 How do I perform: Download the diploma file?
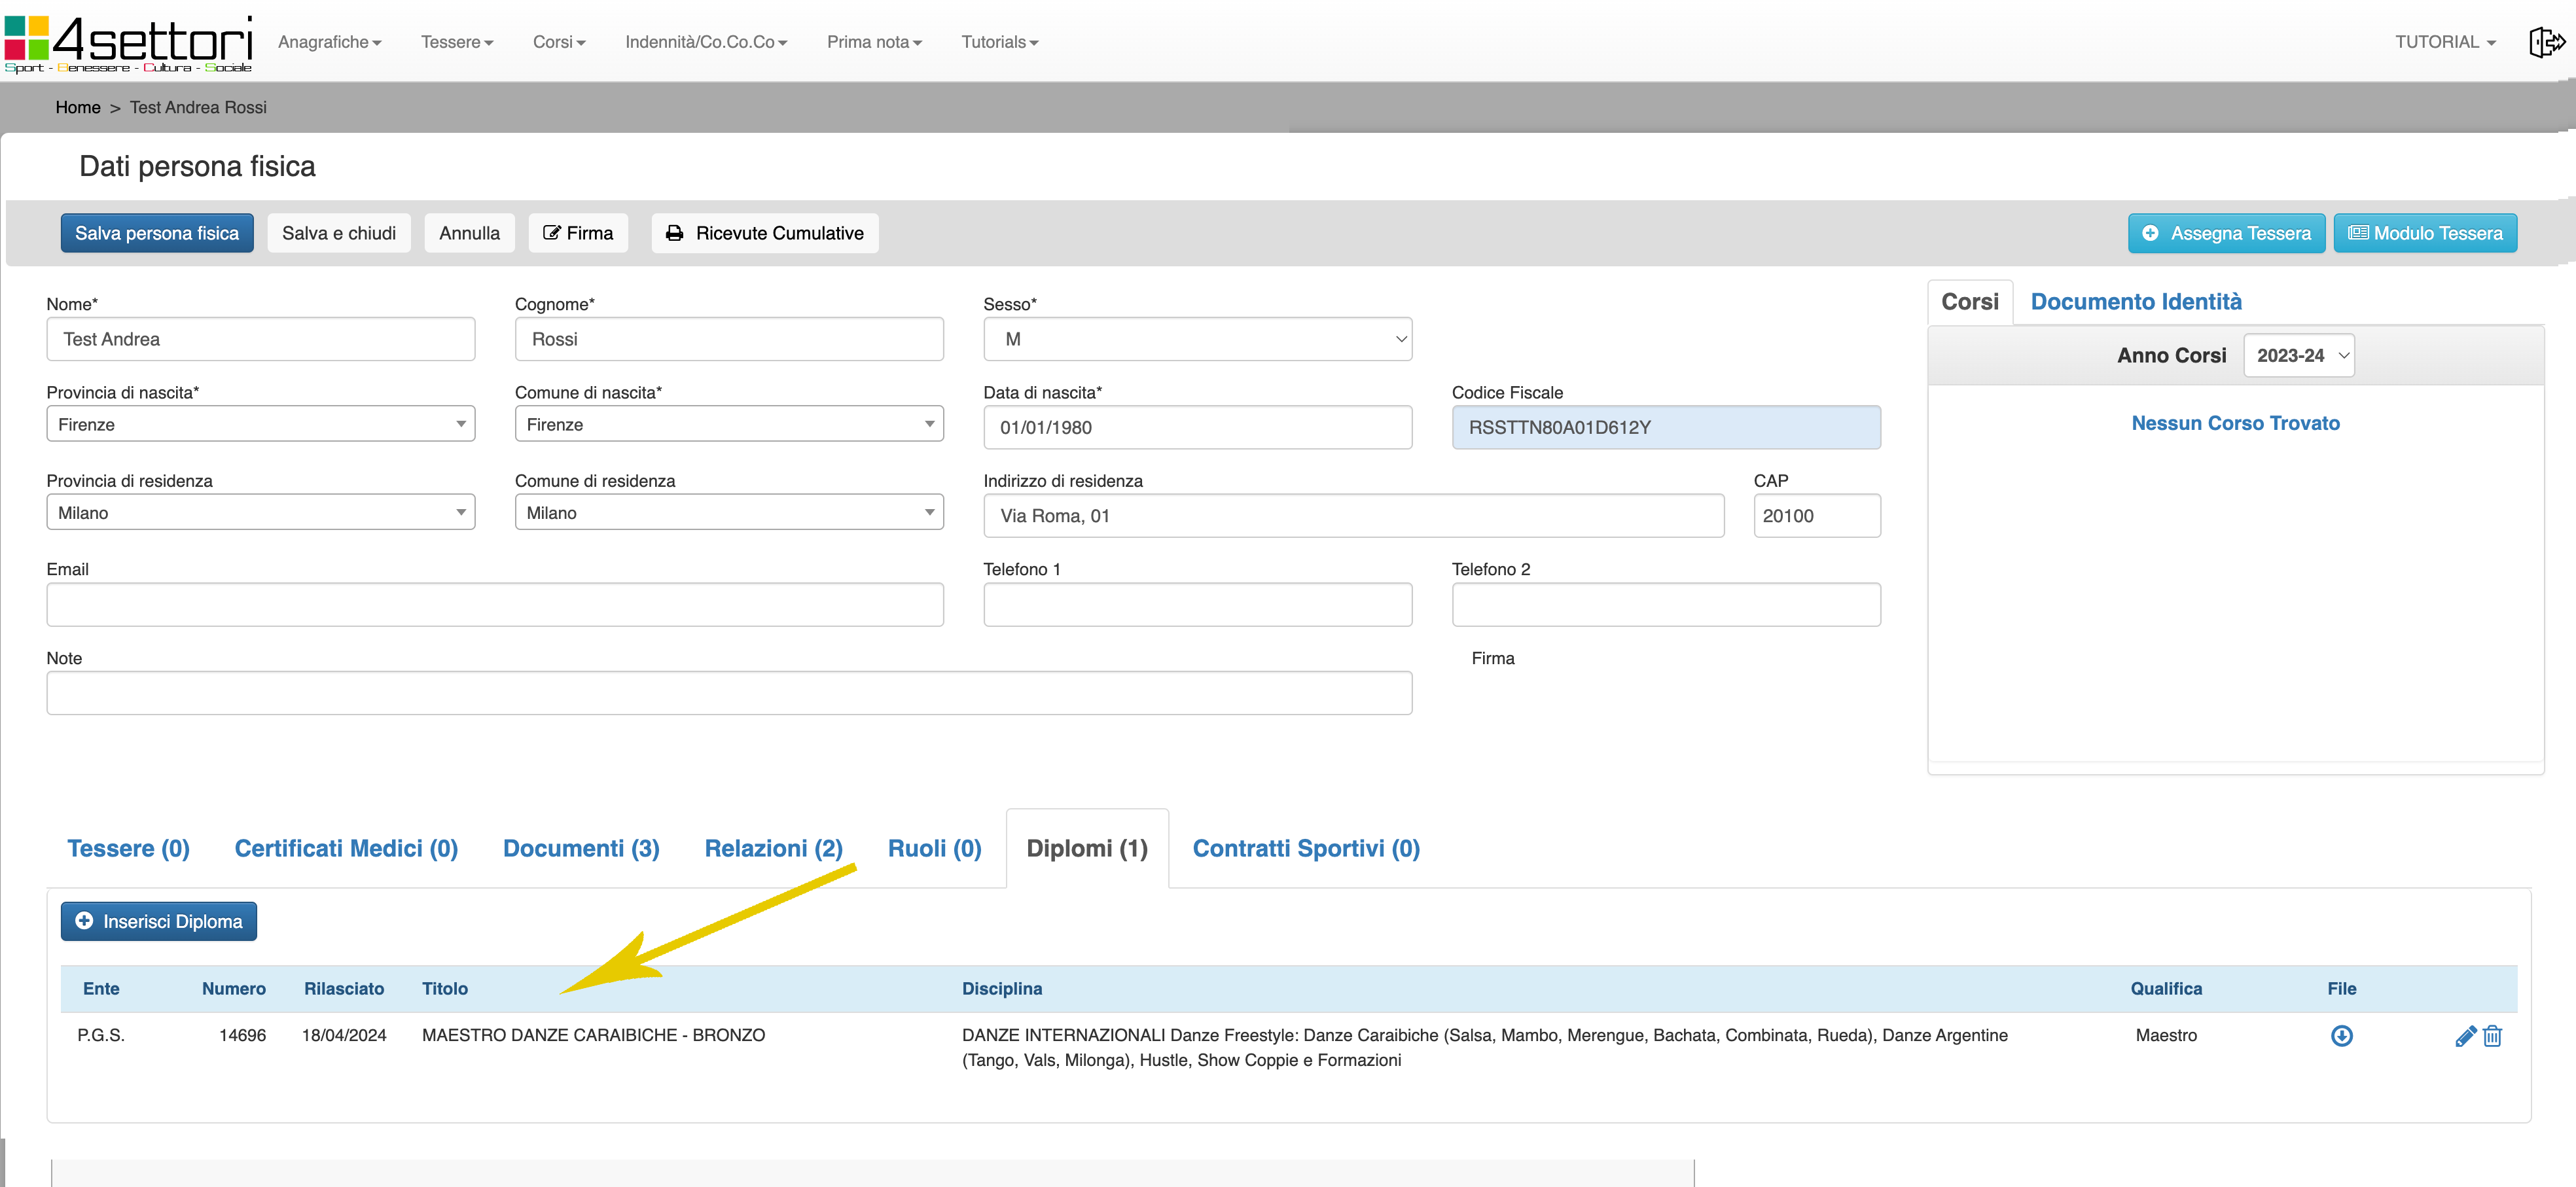(x=2341, y=1036)
